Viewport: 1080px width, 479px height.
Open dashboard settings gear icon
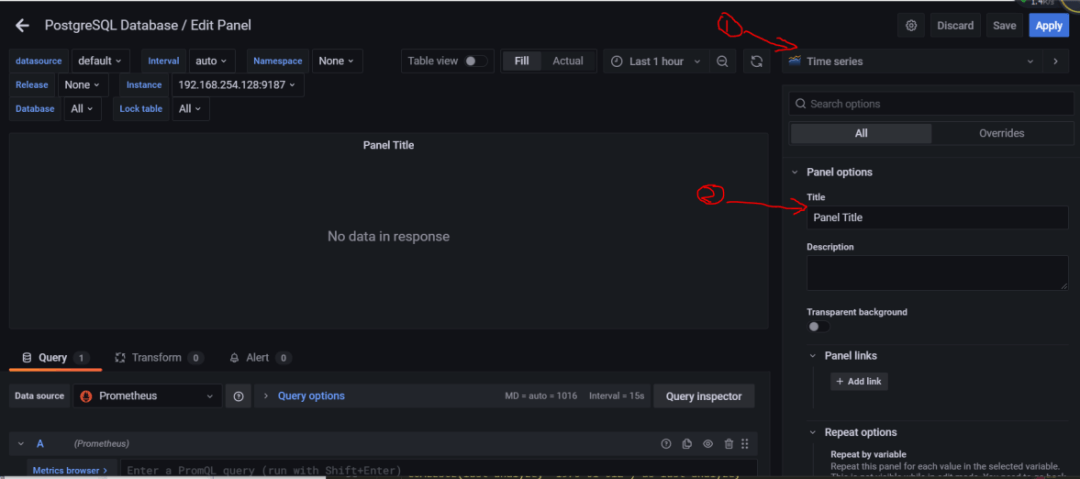pos(911,26)
